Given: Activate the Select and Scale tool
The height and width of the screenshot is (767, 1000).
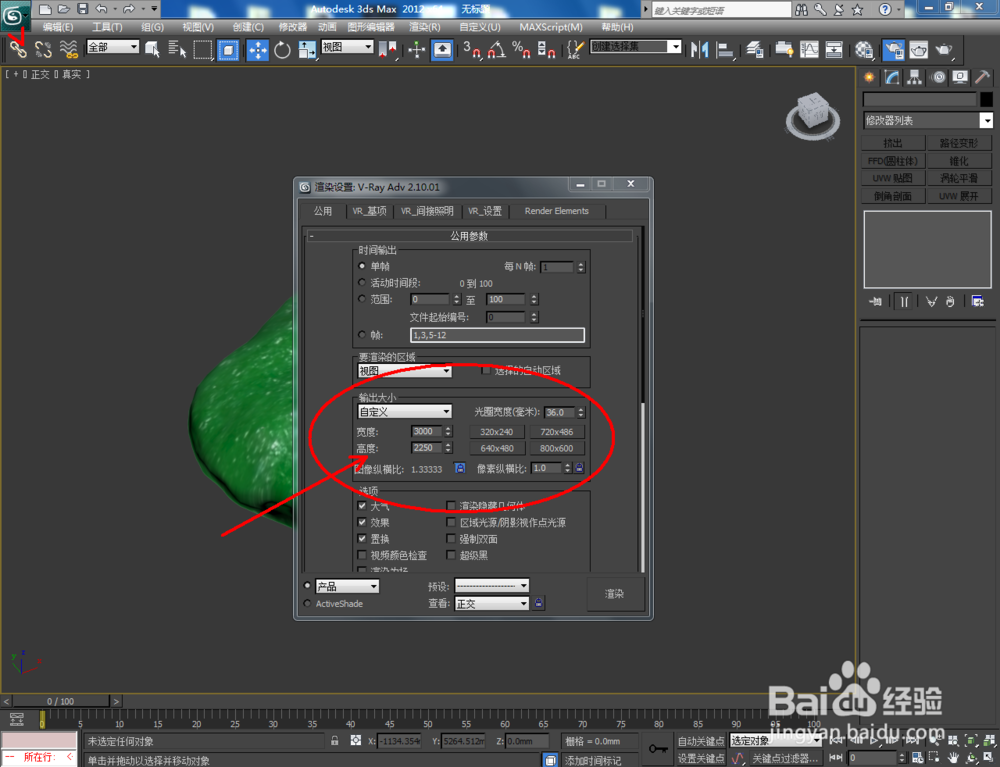Looking at the screenshot, I should coord(307,49).
